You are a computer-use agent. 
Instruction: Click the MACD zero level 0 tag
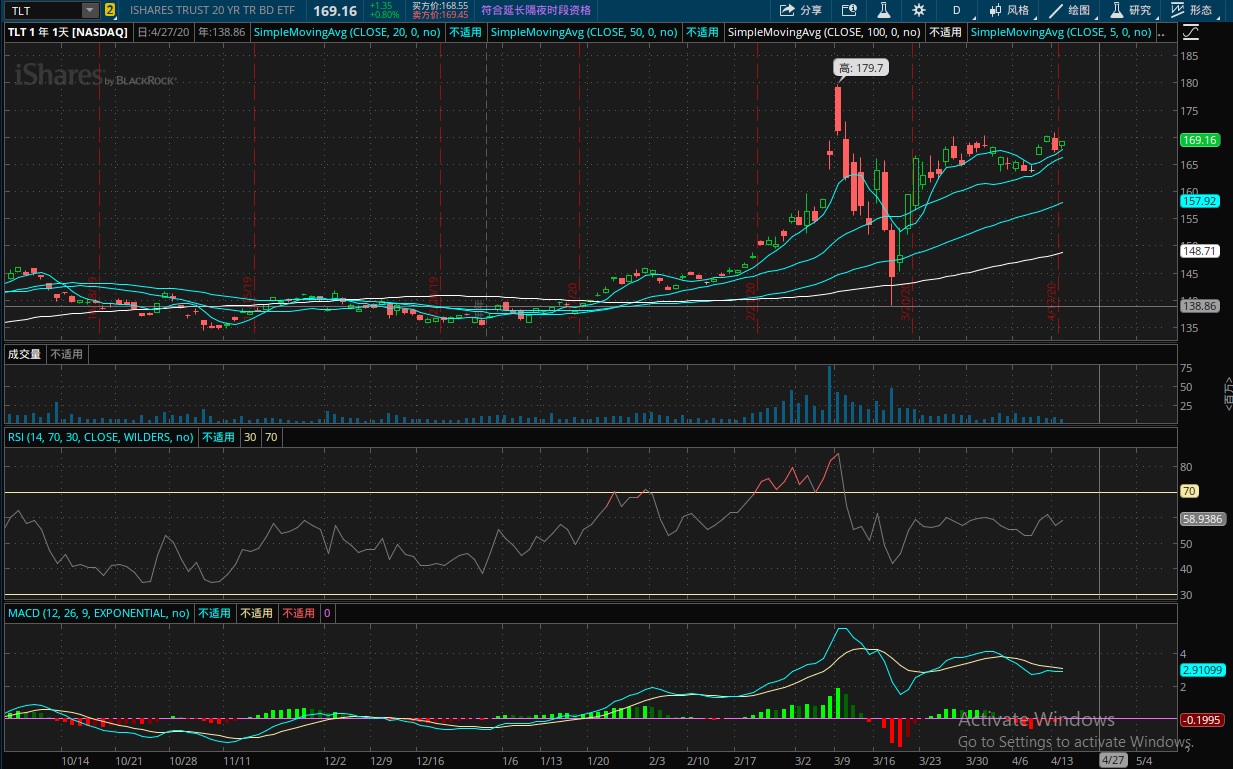[x=326, y=613]
